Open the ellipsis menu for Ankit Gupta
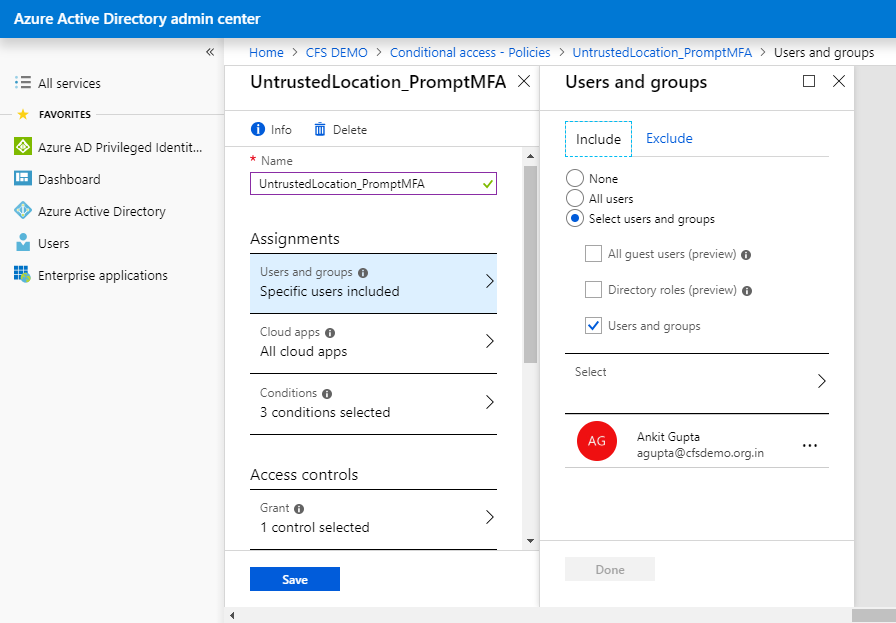Image resolution: width=896 pixels, height=623 pixels. pyautogui.click(x=810, y=445)
